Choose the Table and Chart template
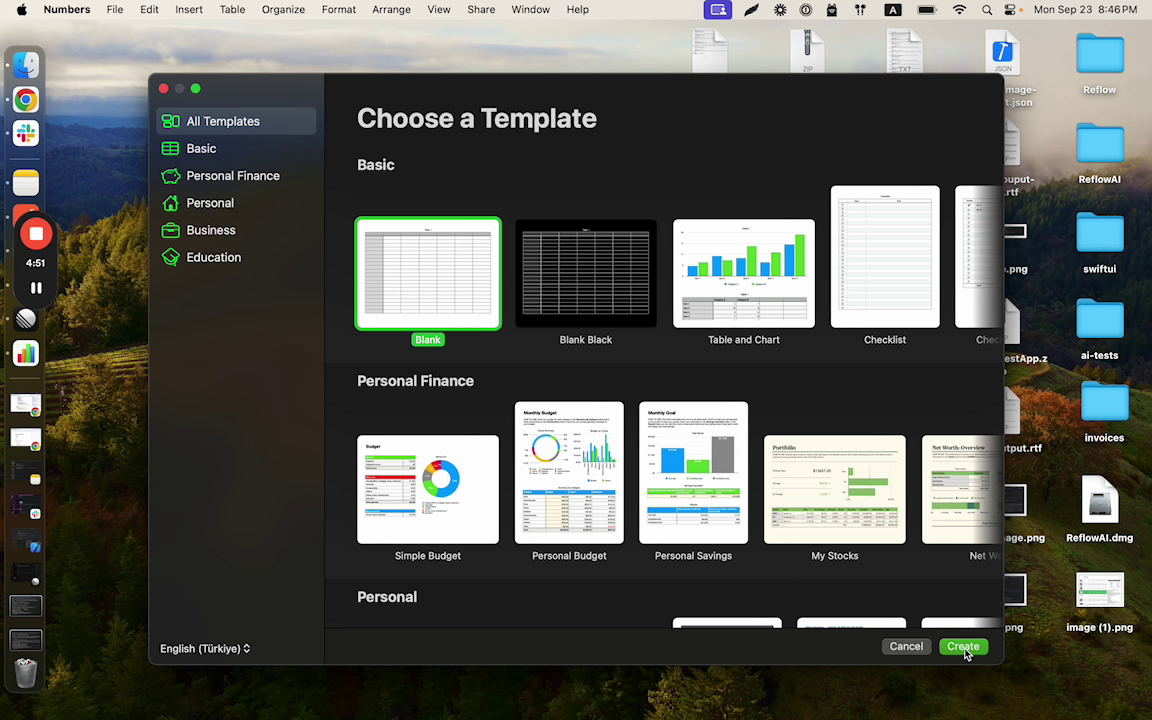The width and height of the screenshot is (1152, 720). (x=744, y=273)
